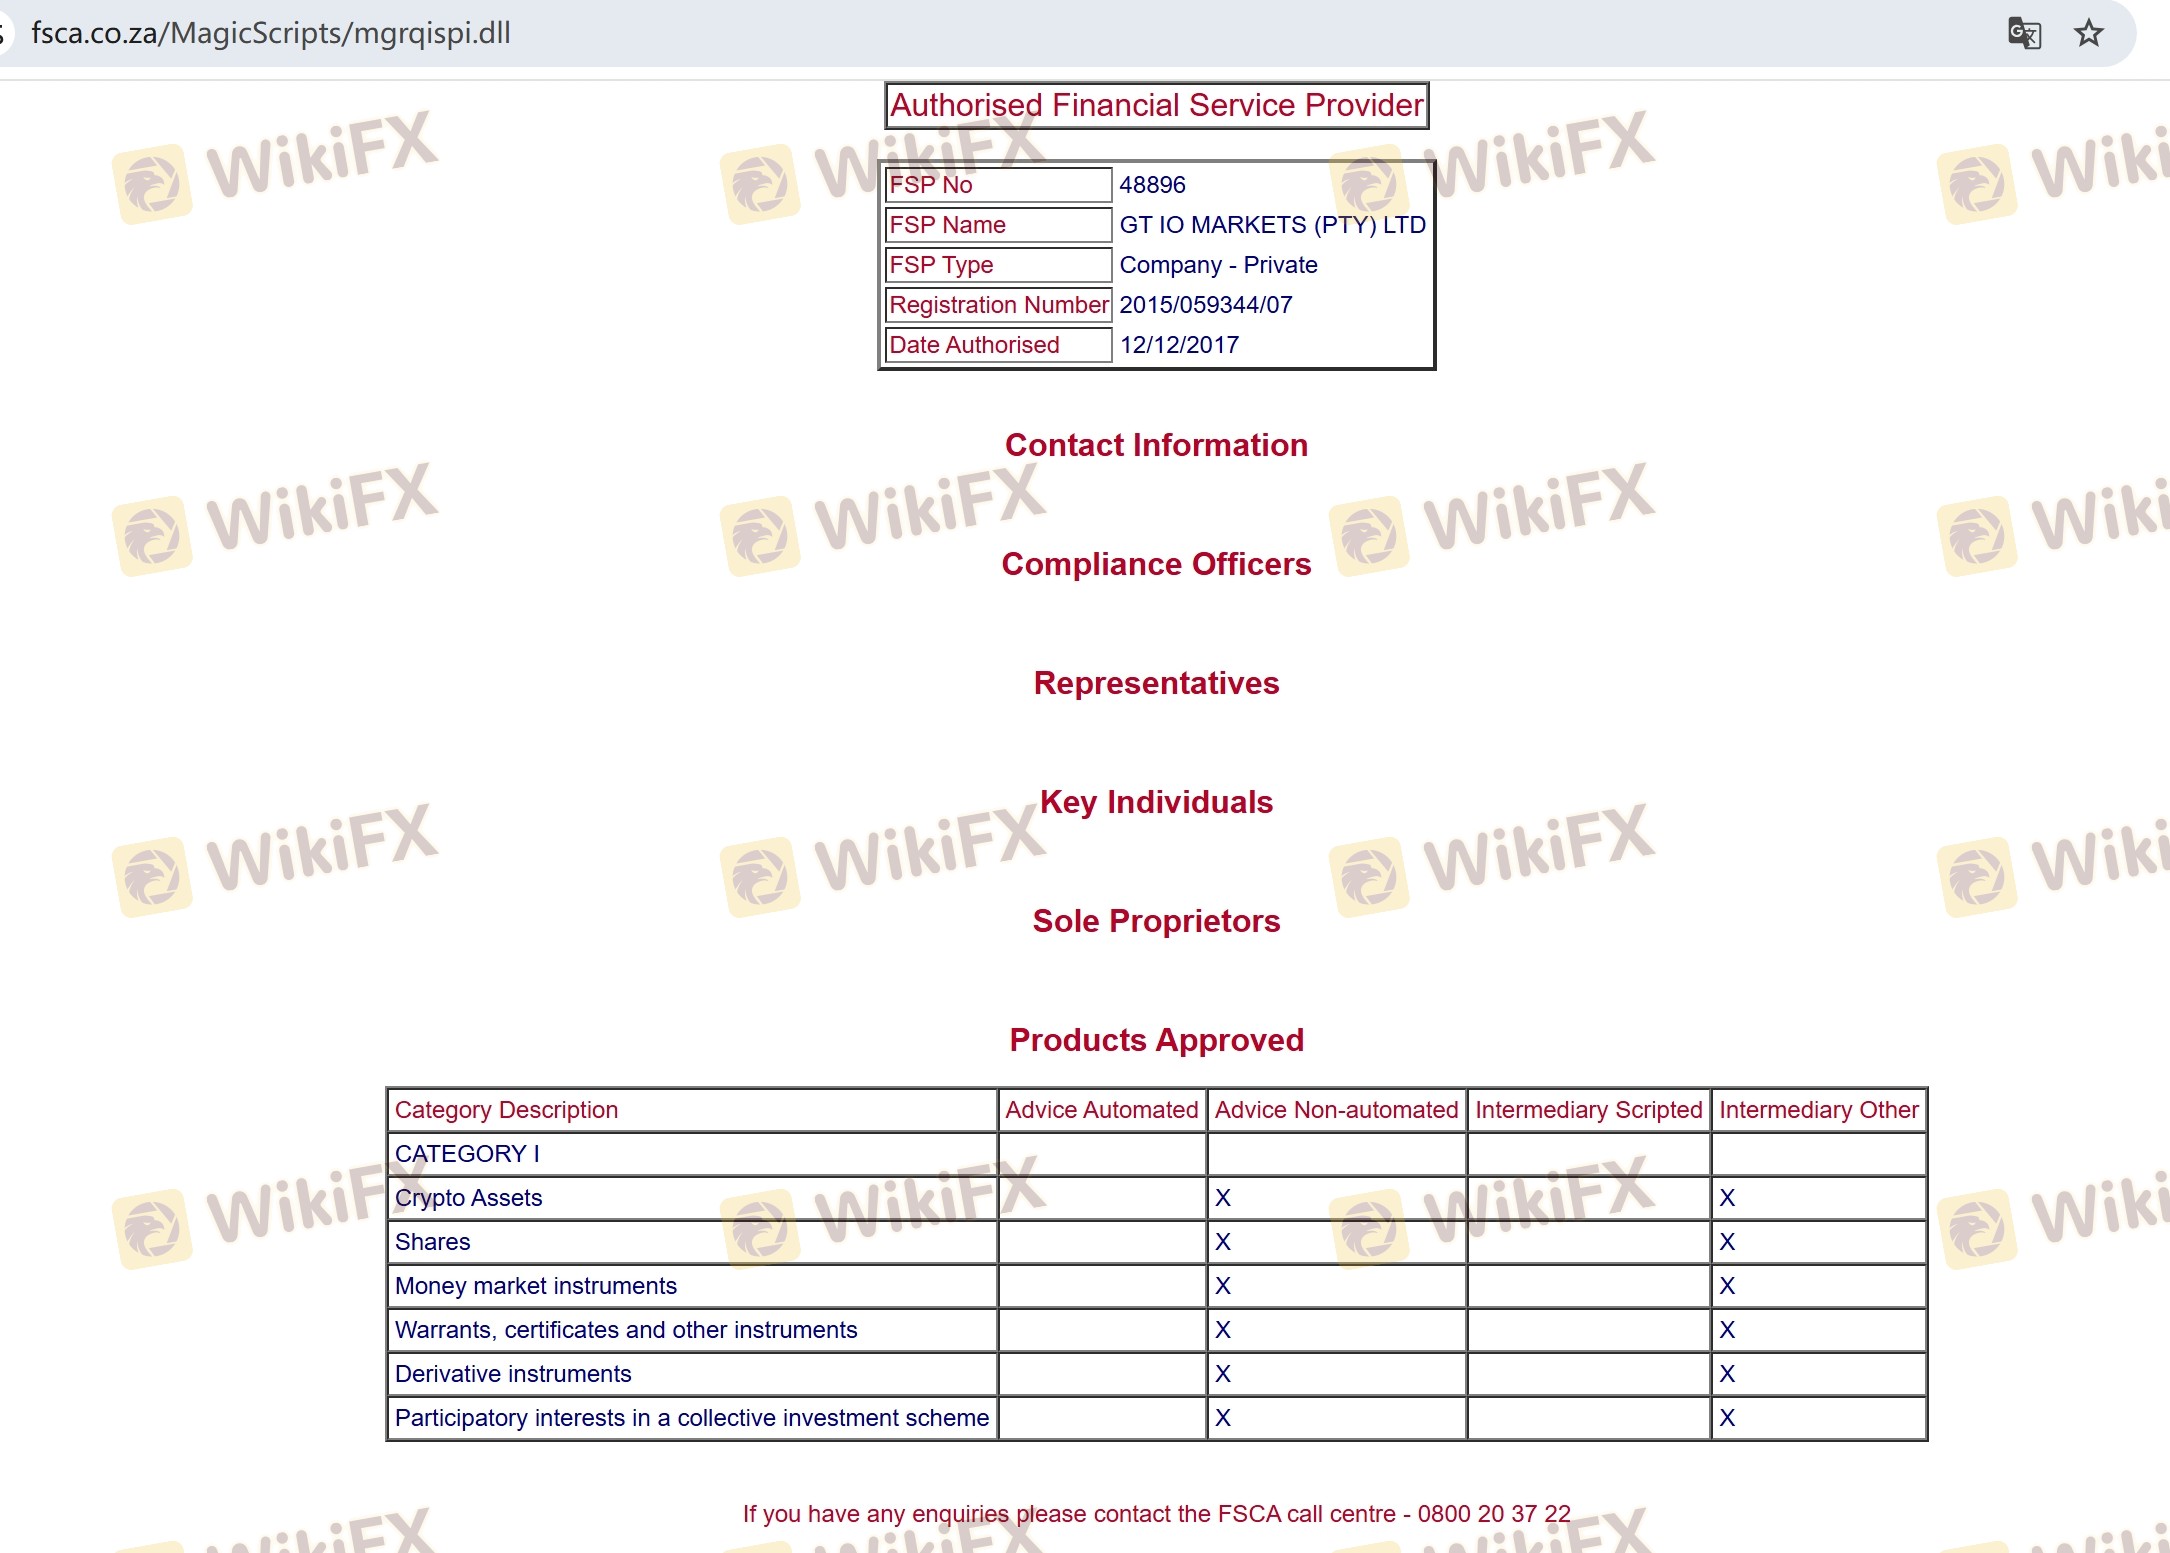The image size is (2170, 1553).
Task: Click the Google Translate icon in address bar
Action: (2023, 33)
